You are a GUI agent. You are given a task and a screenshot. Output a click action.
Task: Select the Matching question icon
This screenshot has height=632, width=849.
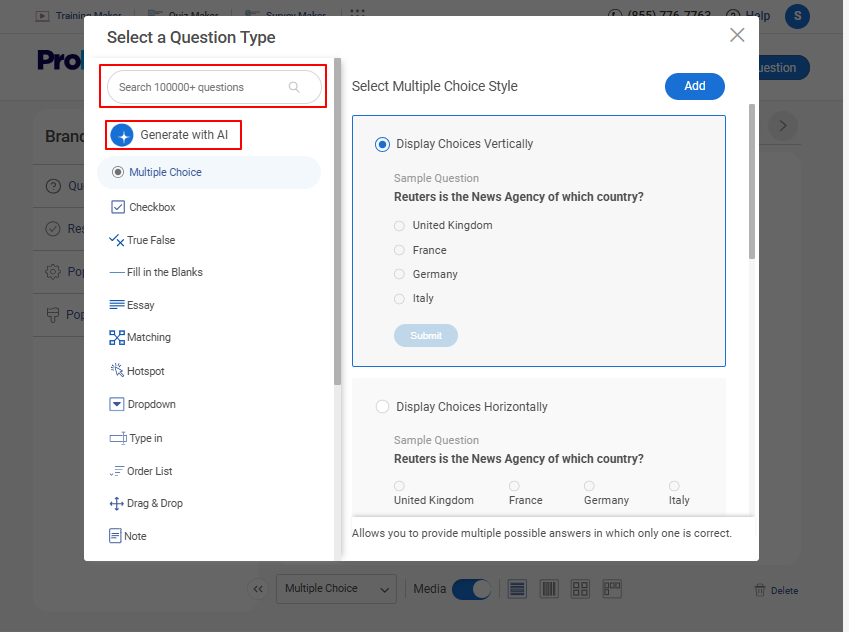(x=117, y=338)
